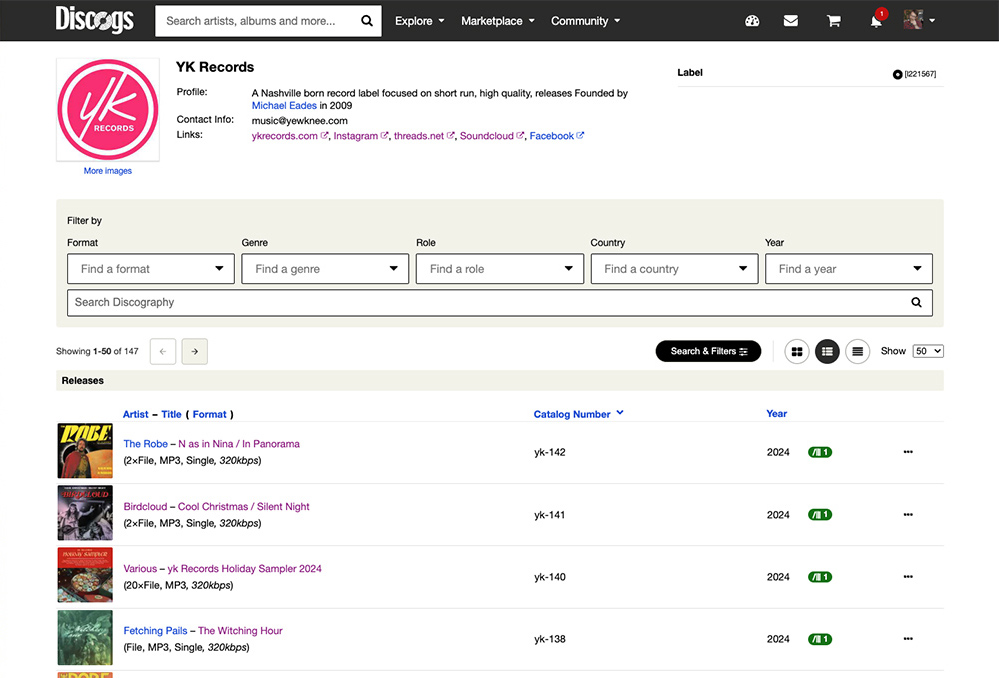Click collection badge for yk-140
999x678 pixels.
[820, 577]
